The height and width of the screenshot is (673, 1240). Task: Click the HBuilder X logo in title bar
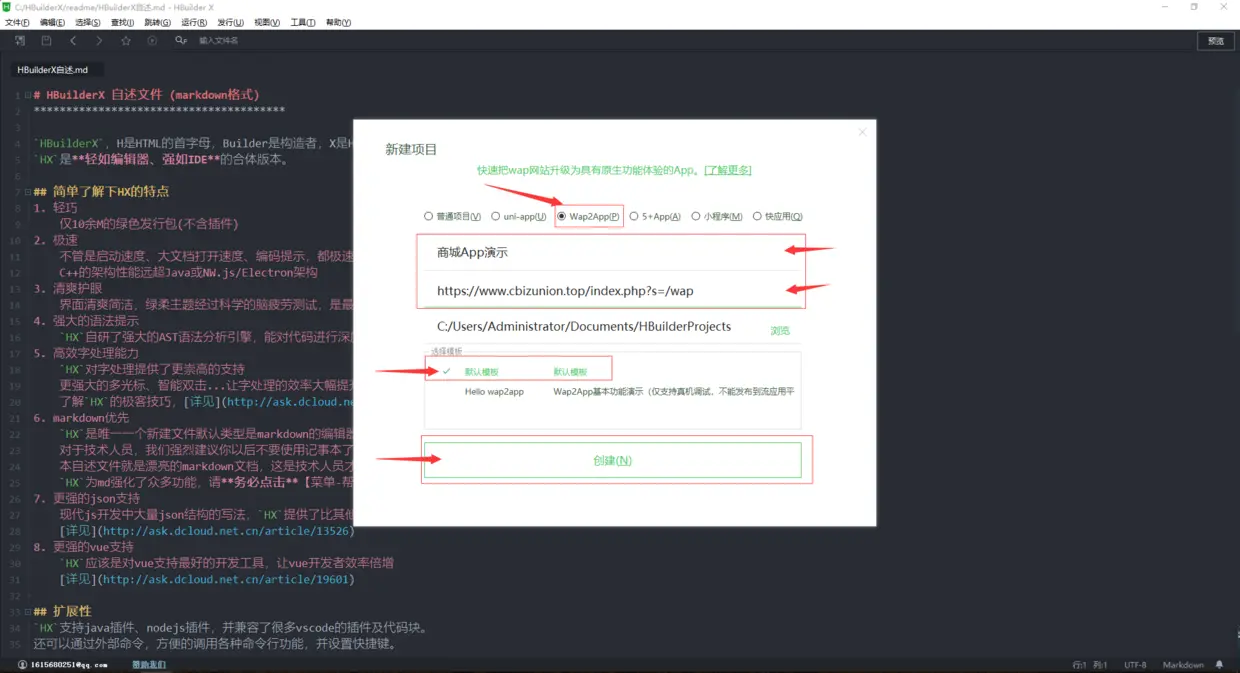(x=6, y=7)
